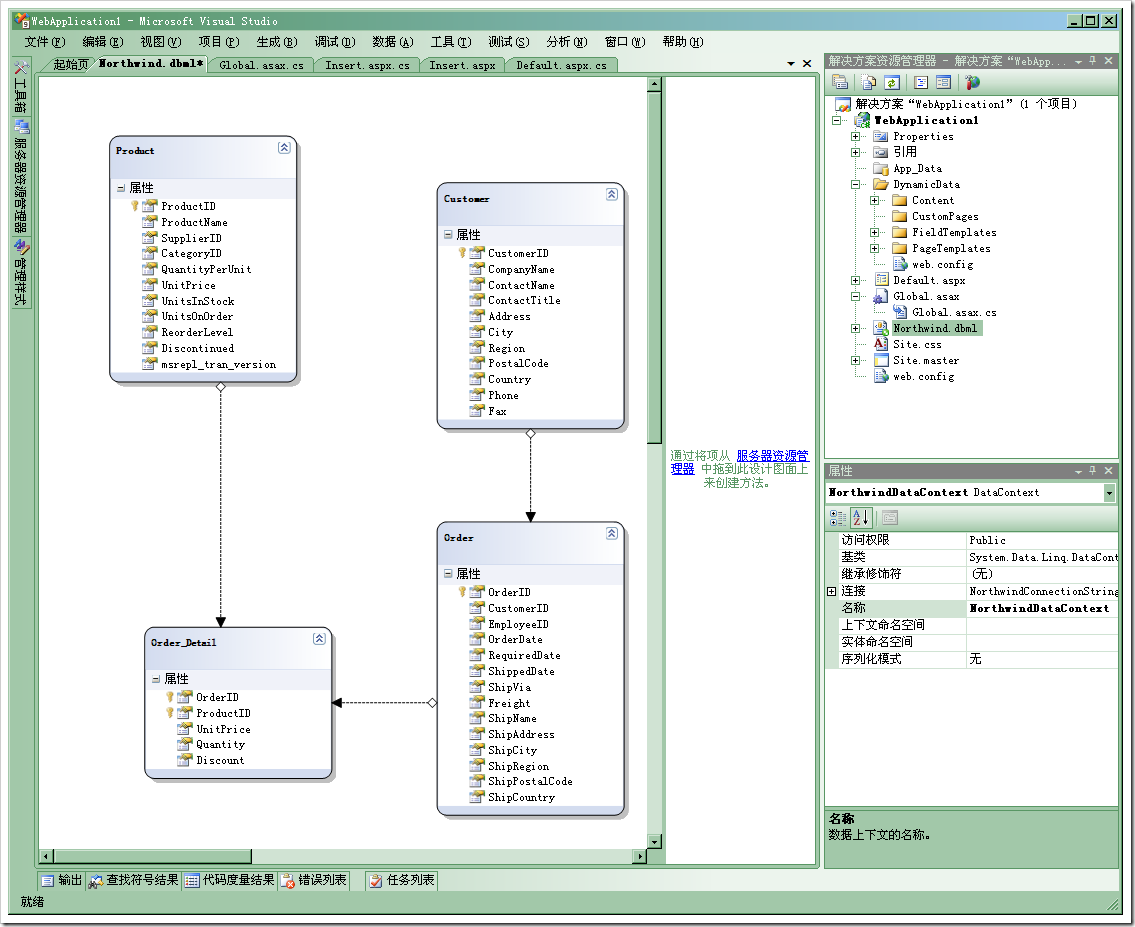Switch to Global.asax.cs tab
Image resolution: width=1135 pixels, height=927 pixels.
point(261,65)
